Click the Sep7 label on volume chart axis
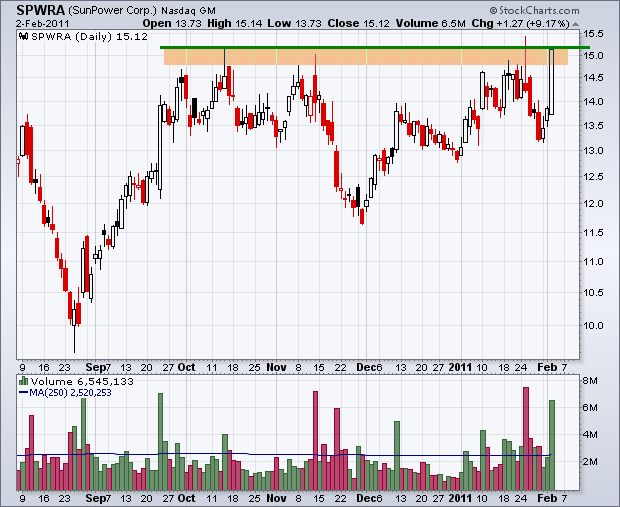The image size is (620, 507). pos(98,498)
